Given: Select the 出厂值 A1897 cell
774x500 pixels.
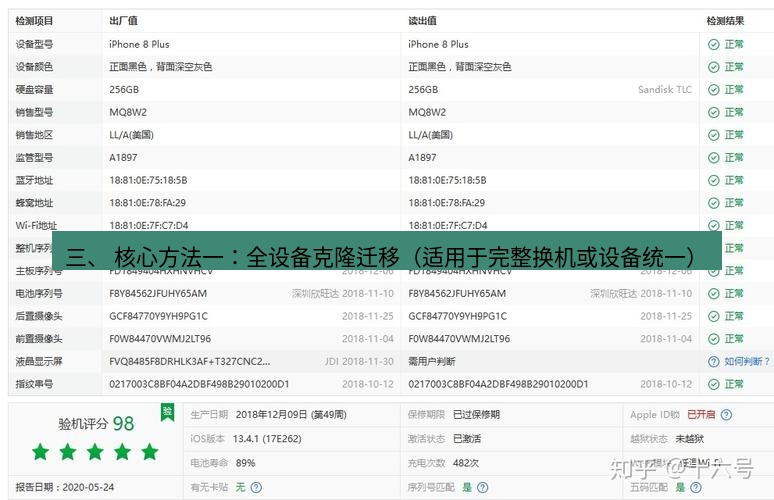Looking at the screenshot, I should (x=123, y=158).
